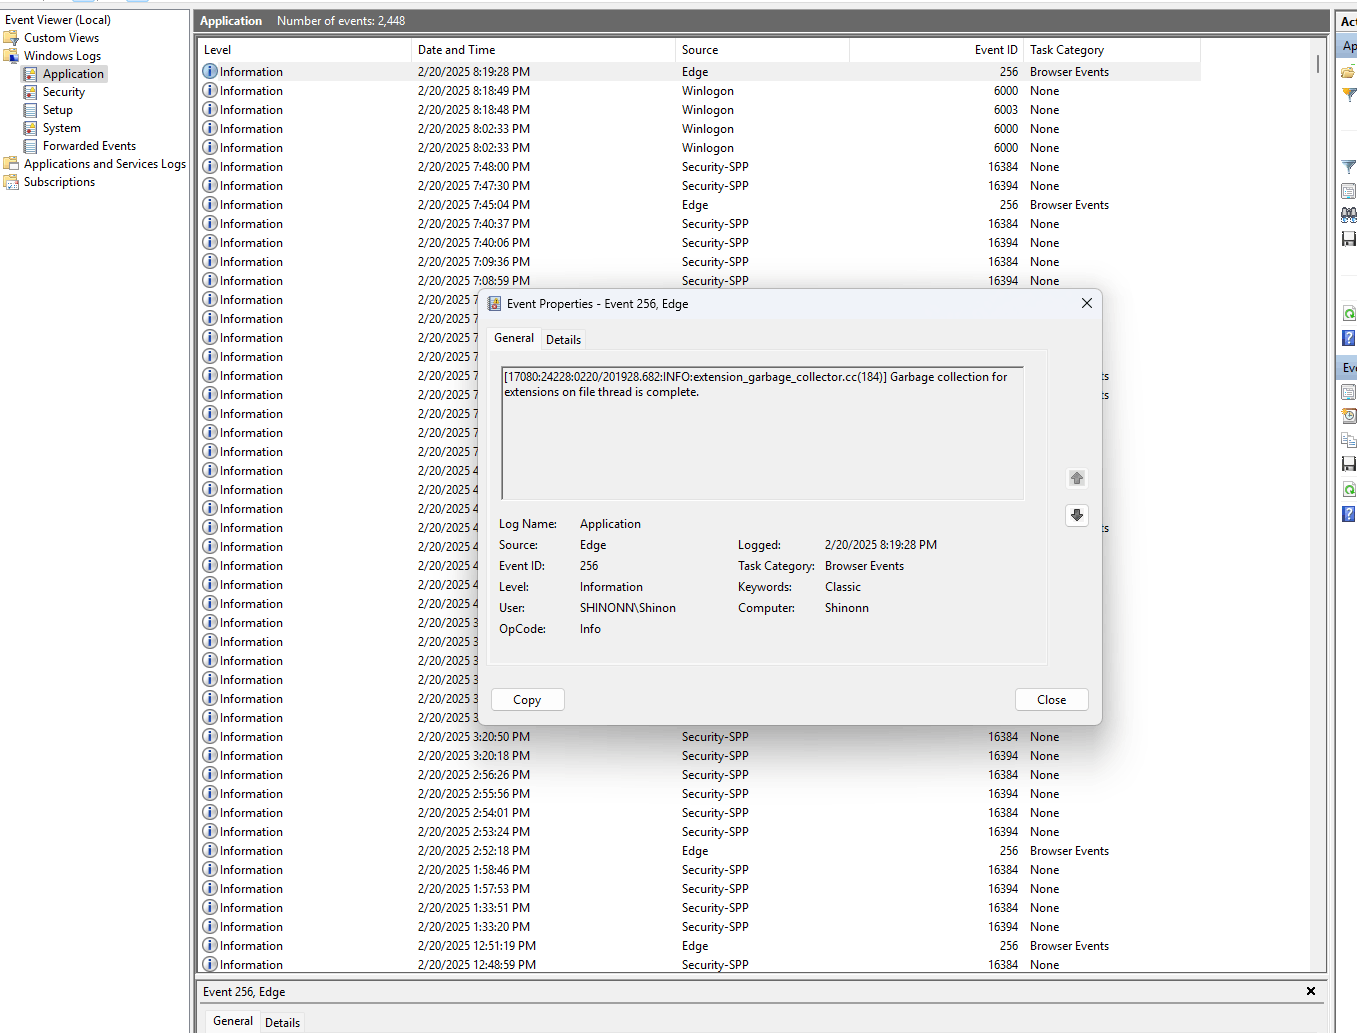Select the event row dated 2/20/2025 7:45:04 PM
The height and width of the screenshot is (1033, 1357).
[x=699, y=205]
